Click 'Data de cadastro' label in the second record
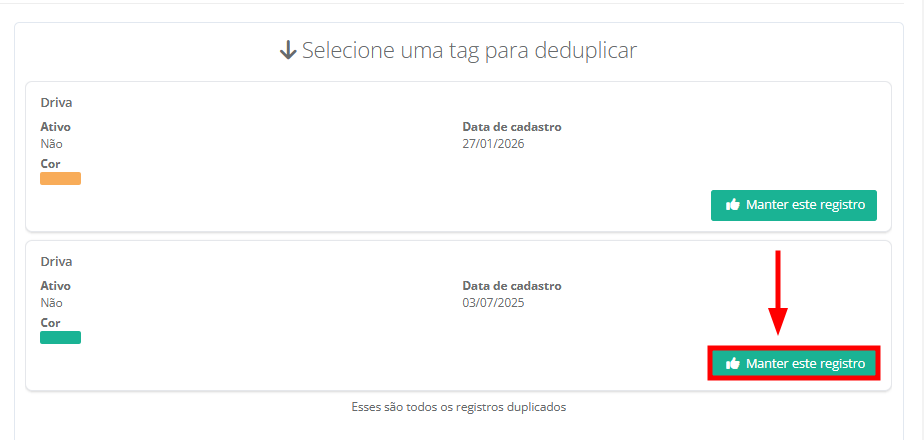The width and height of the screenshot is (924, 440). point(511,286)
